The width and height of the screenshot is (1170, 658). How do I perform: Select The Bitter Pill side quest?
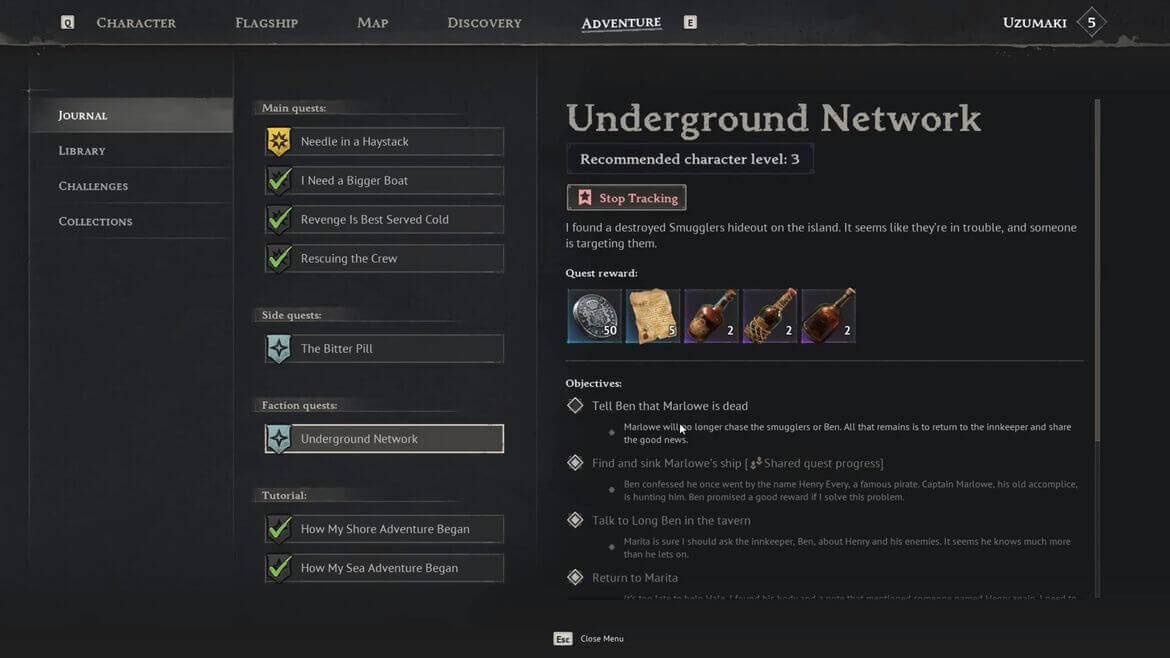point(384,349)
